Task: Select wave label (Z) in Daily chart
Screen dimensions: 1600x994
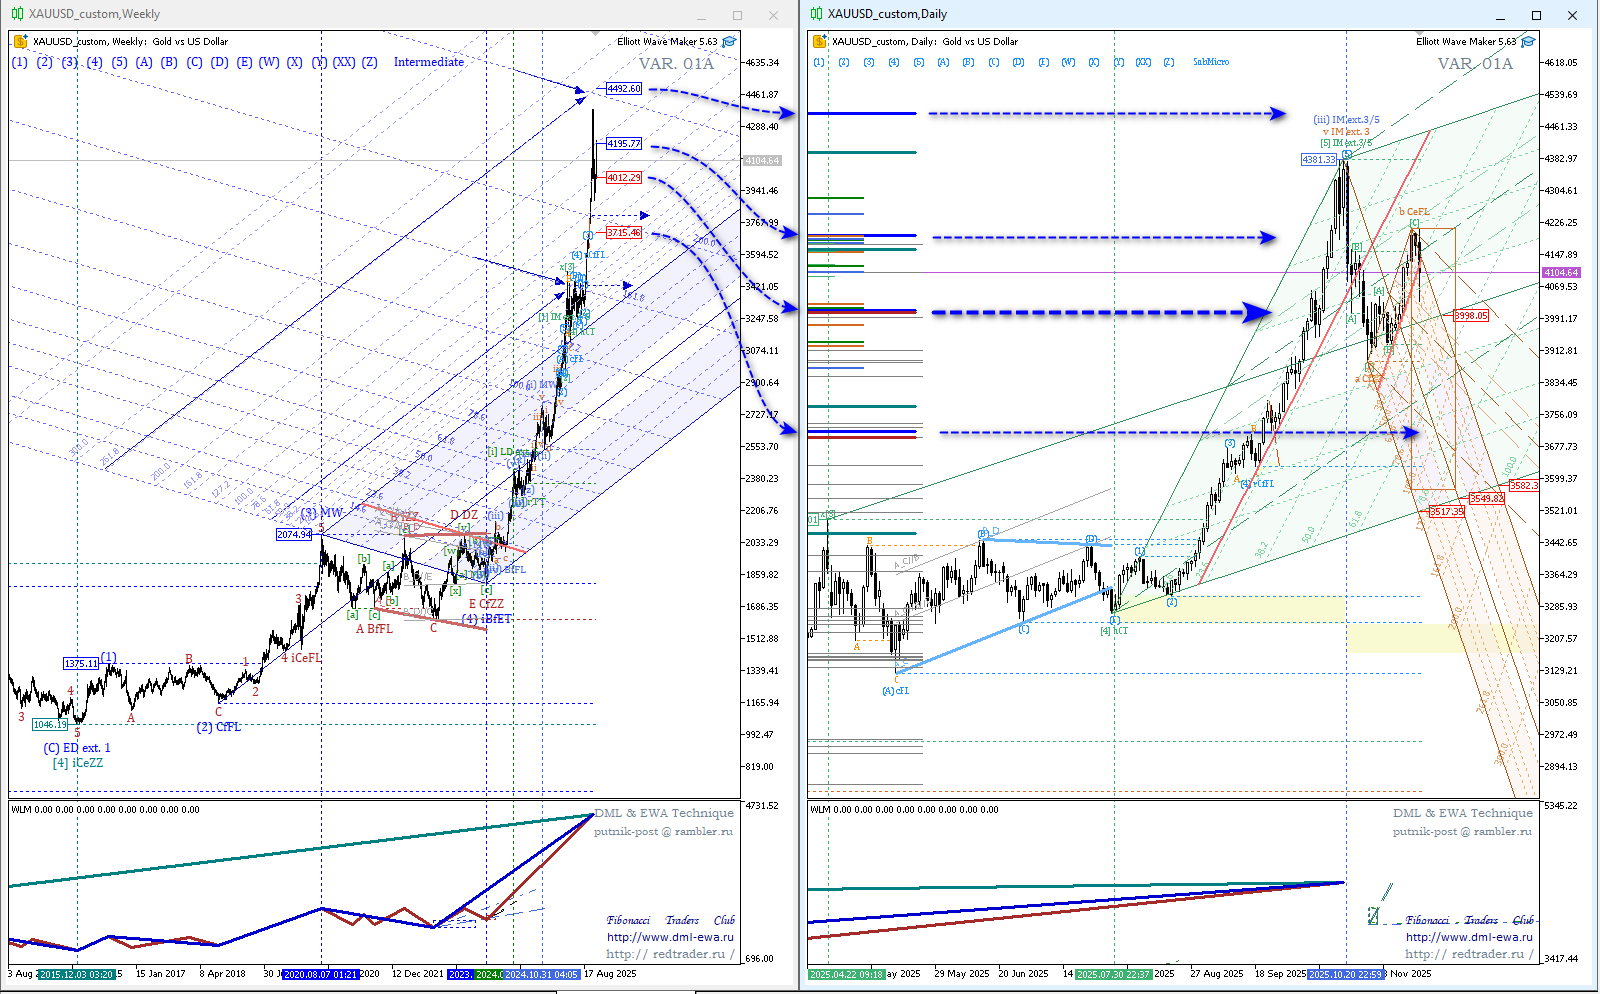Action: 1168,62
